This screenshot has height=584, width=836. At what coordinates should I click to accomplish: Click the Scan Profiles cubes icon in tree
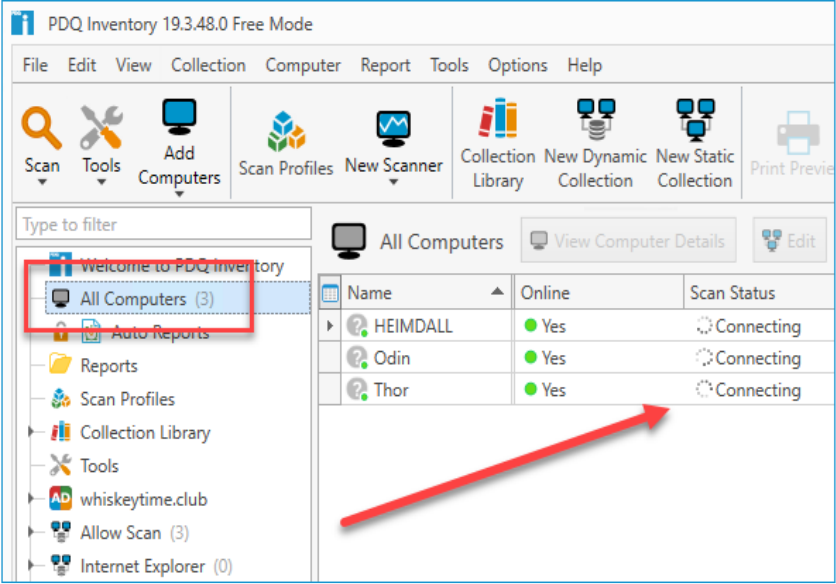pos(60,398)
